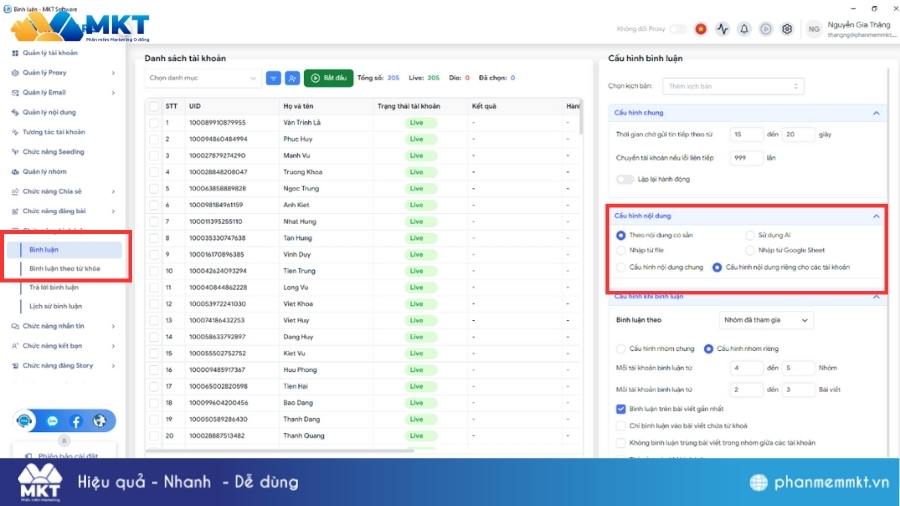
Task: Click the Tương tác tài khoản icon
Action: click(x=15, y=132)
